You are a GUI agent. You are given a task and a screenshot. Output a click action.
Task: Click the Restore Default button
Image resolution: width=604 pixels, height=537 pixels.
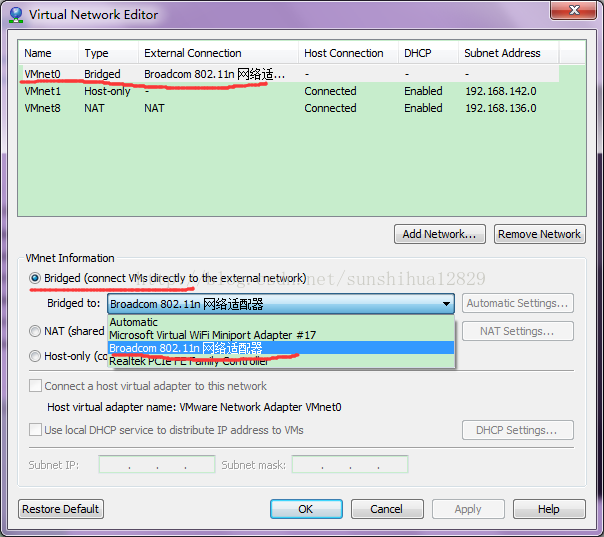(x=61, y=509)
